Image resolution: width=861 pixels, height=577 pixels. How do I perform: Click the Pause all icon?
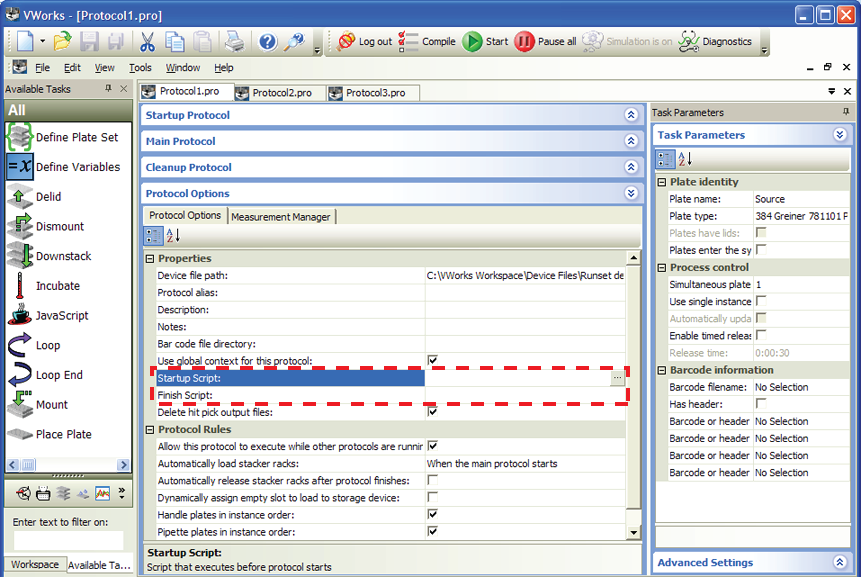pyautogui.click(x=525, y=42)
